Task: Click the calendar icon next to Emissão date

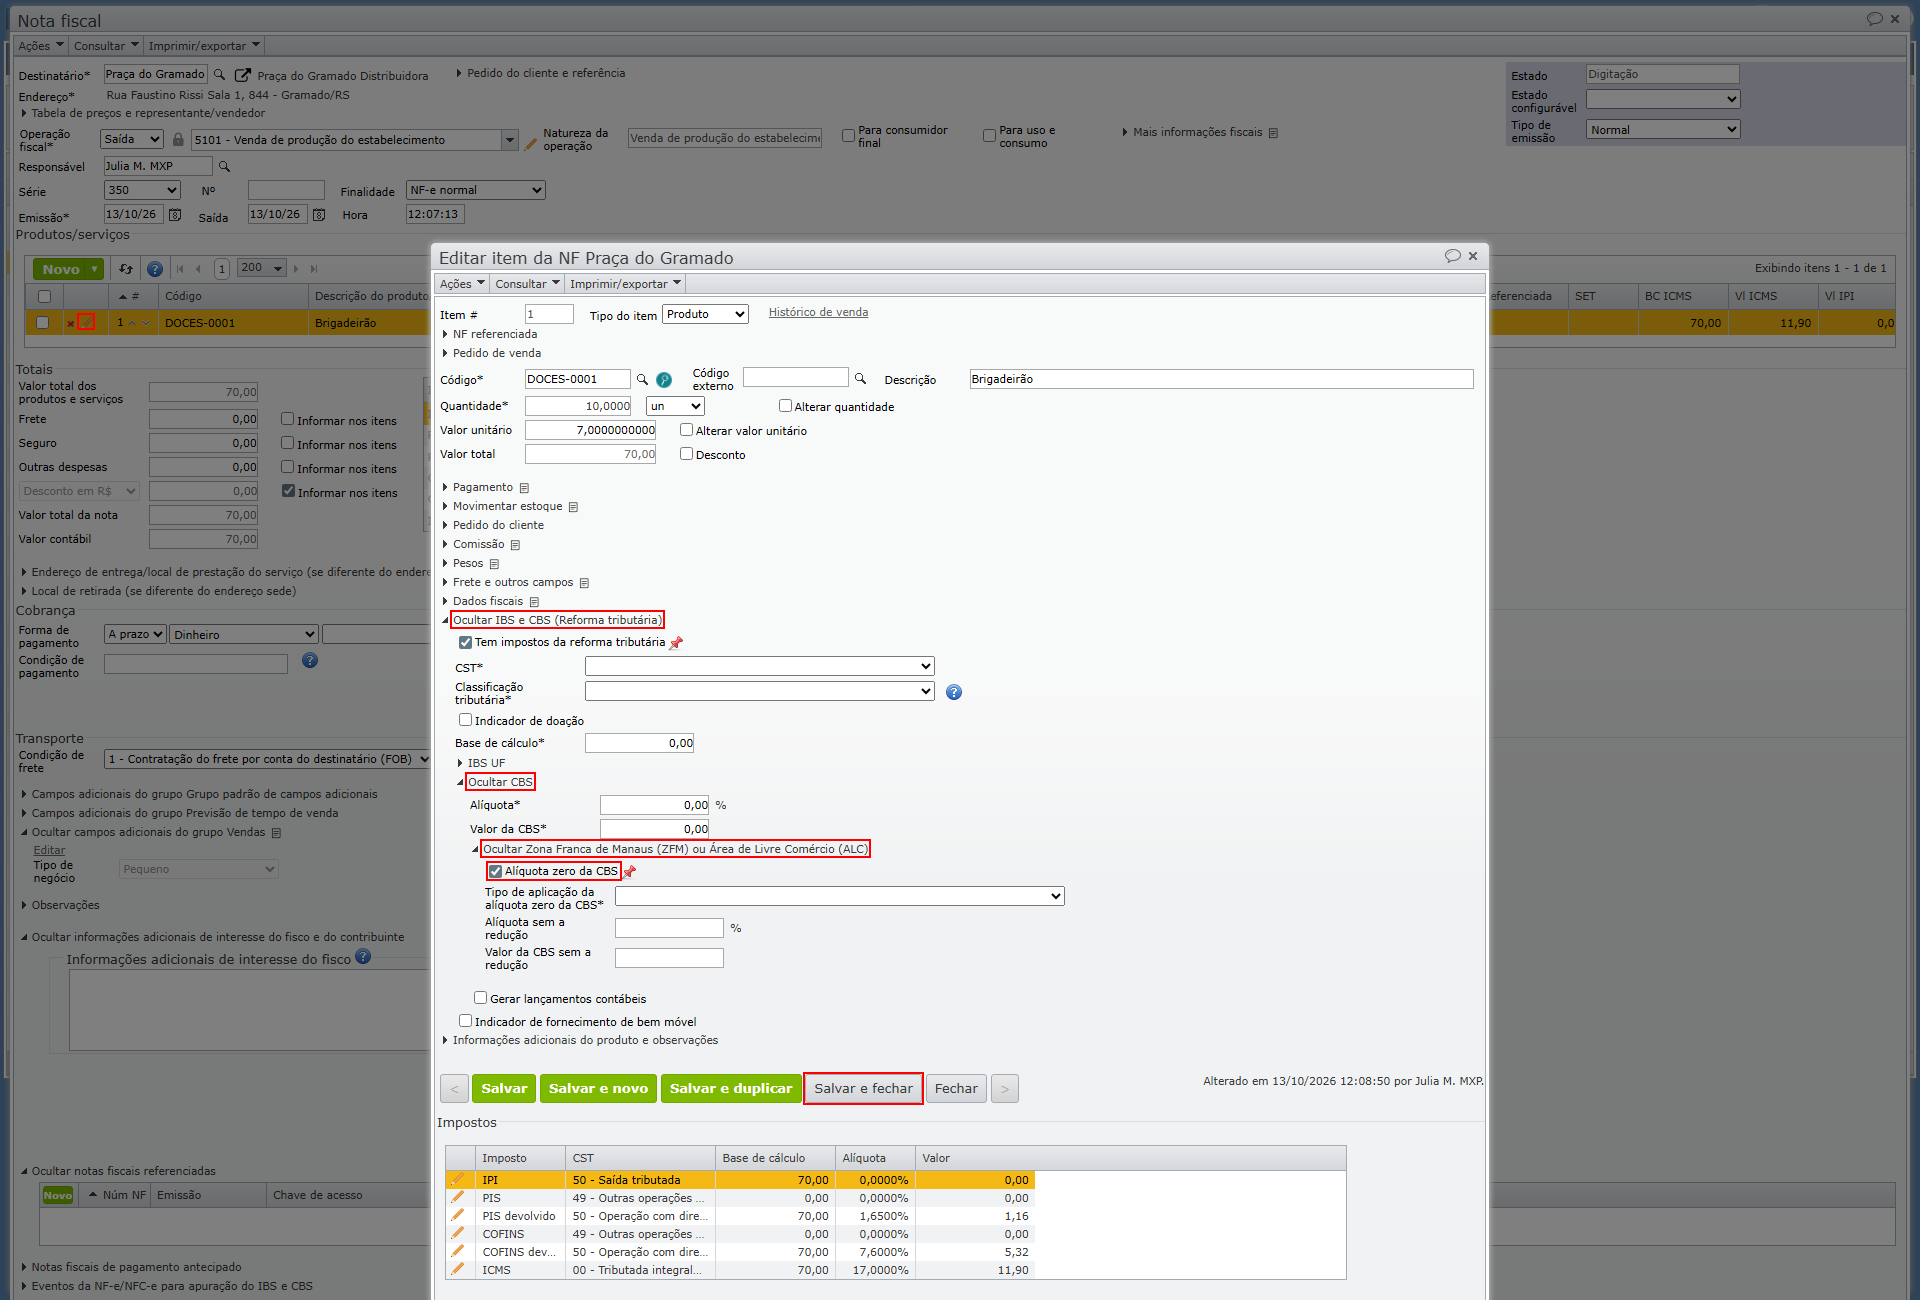Action: tap(175, 215)
